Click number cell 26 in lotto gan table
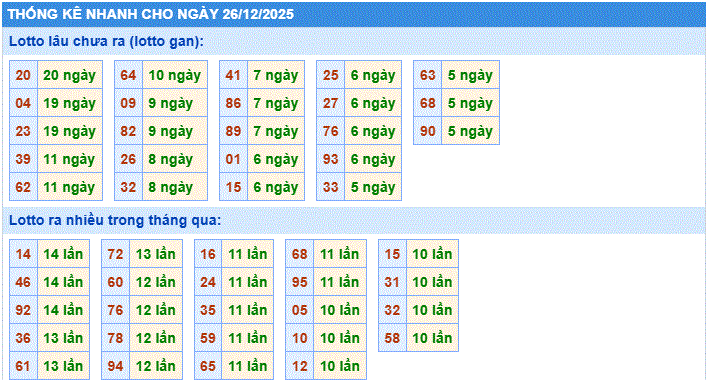Viewport: 708px width, 380px height. 128,159
